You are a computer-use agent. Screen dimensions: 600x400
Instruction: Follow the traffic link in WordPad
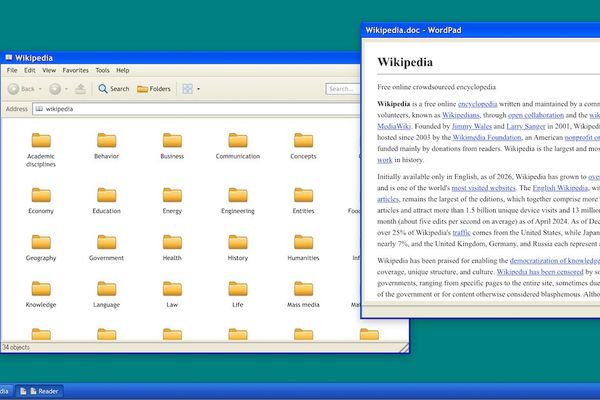[x=461, y=233]
